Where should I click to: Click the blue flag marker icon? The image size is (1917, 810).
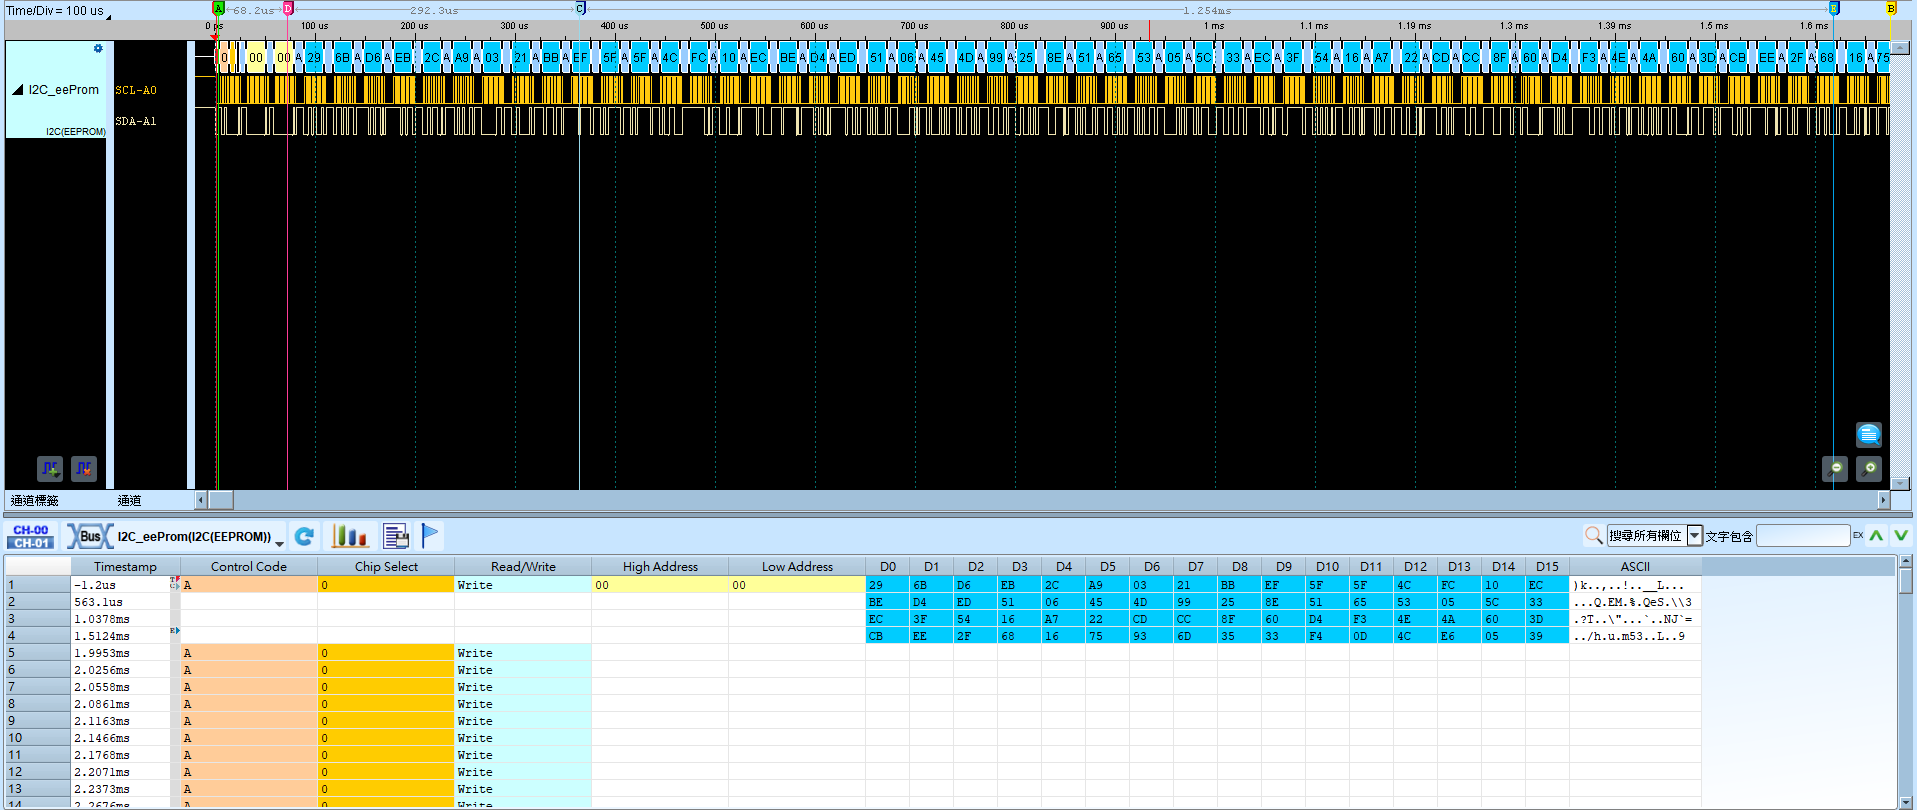430,537
